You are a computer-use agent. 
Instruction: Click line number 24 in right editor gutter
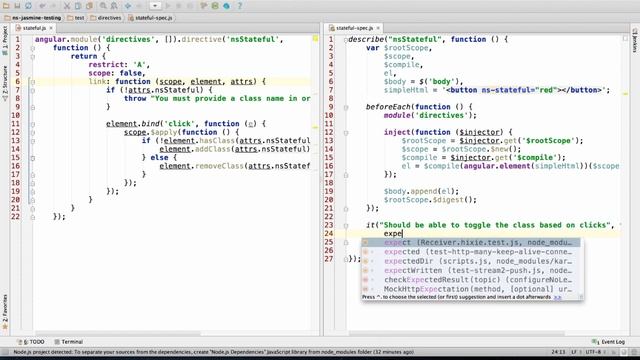329,233
